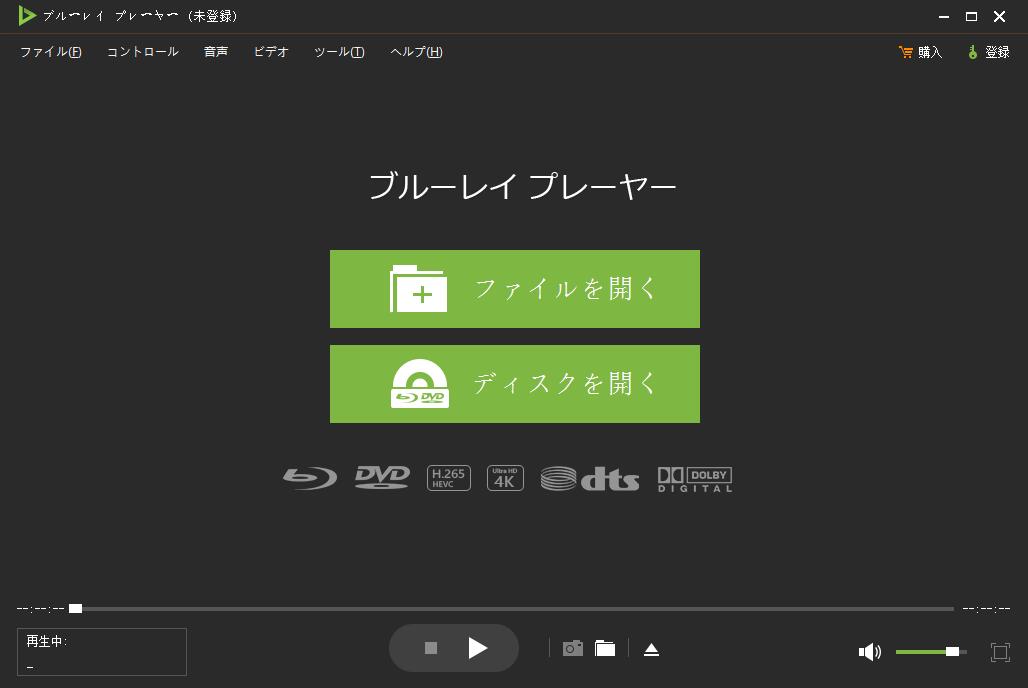Open the ビデオ menu
This screenshot has width=1028, height=688.
pyautogui.click(x=271, y=52)
